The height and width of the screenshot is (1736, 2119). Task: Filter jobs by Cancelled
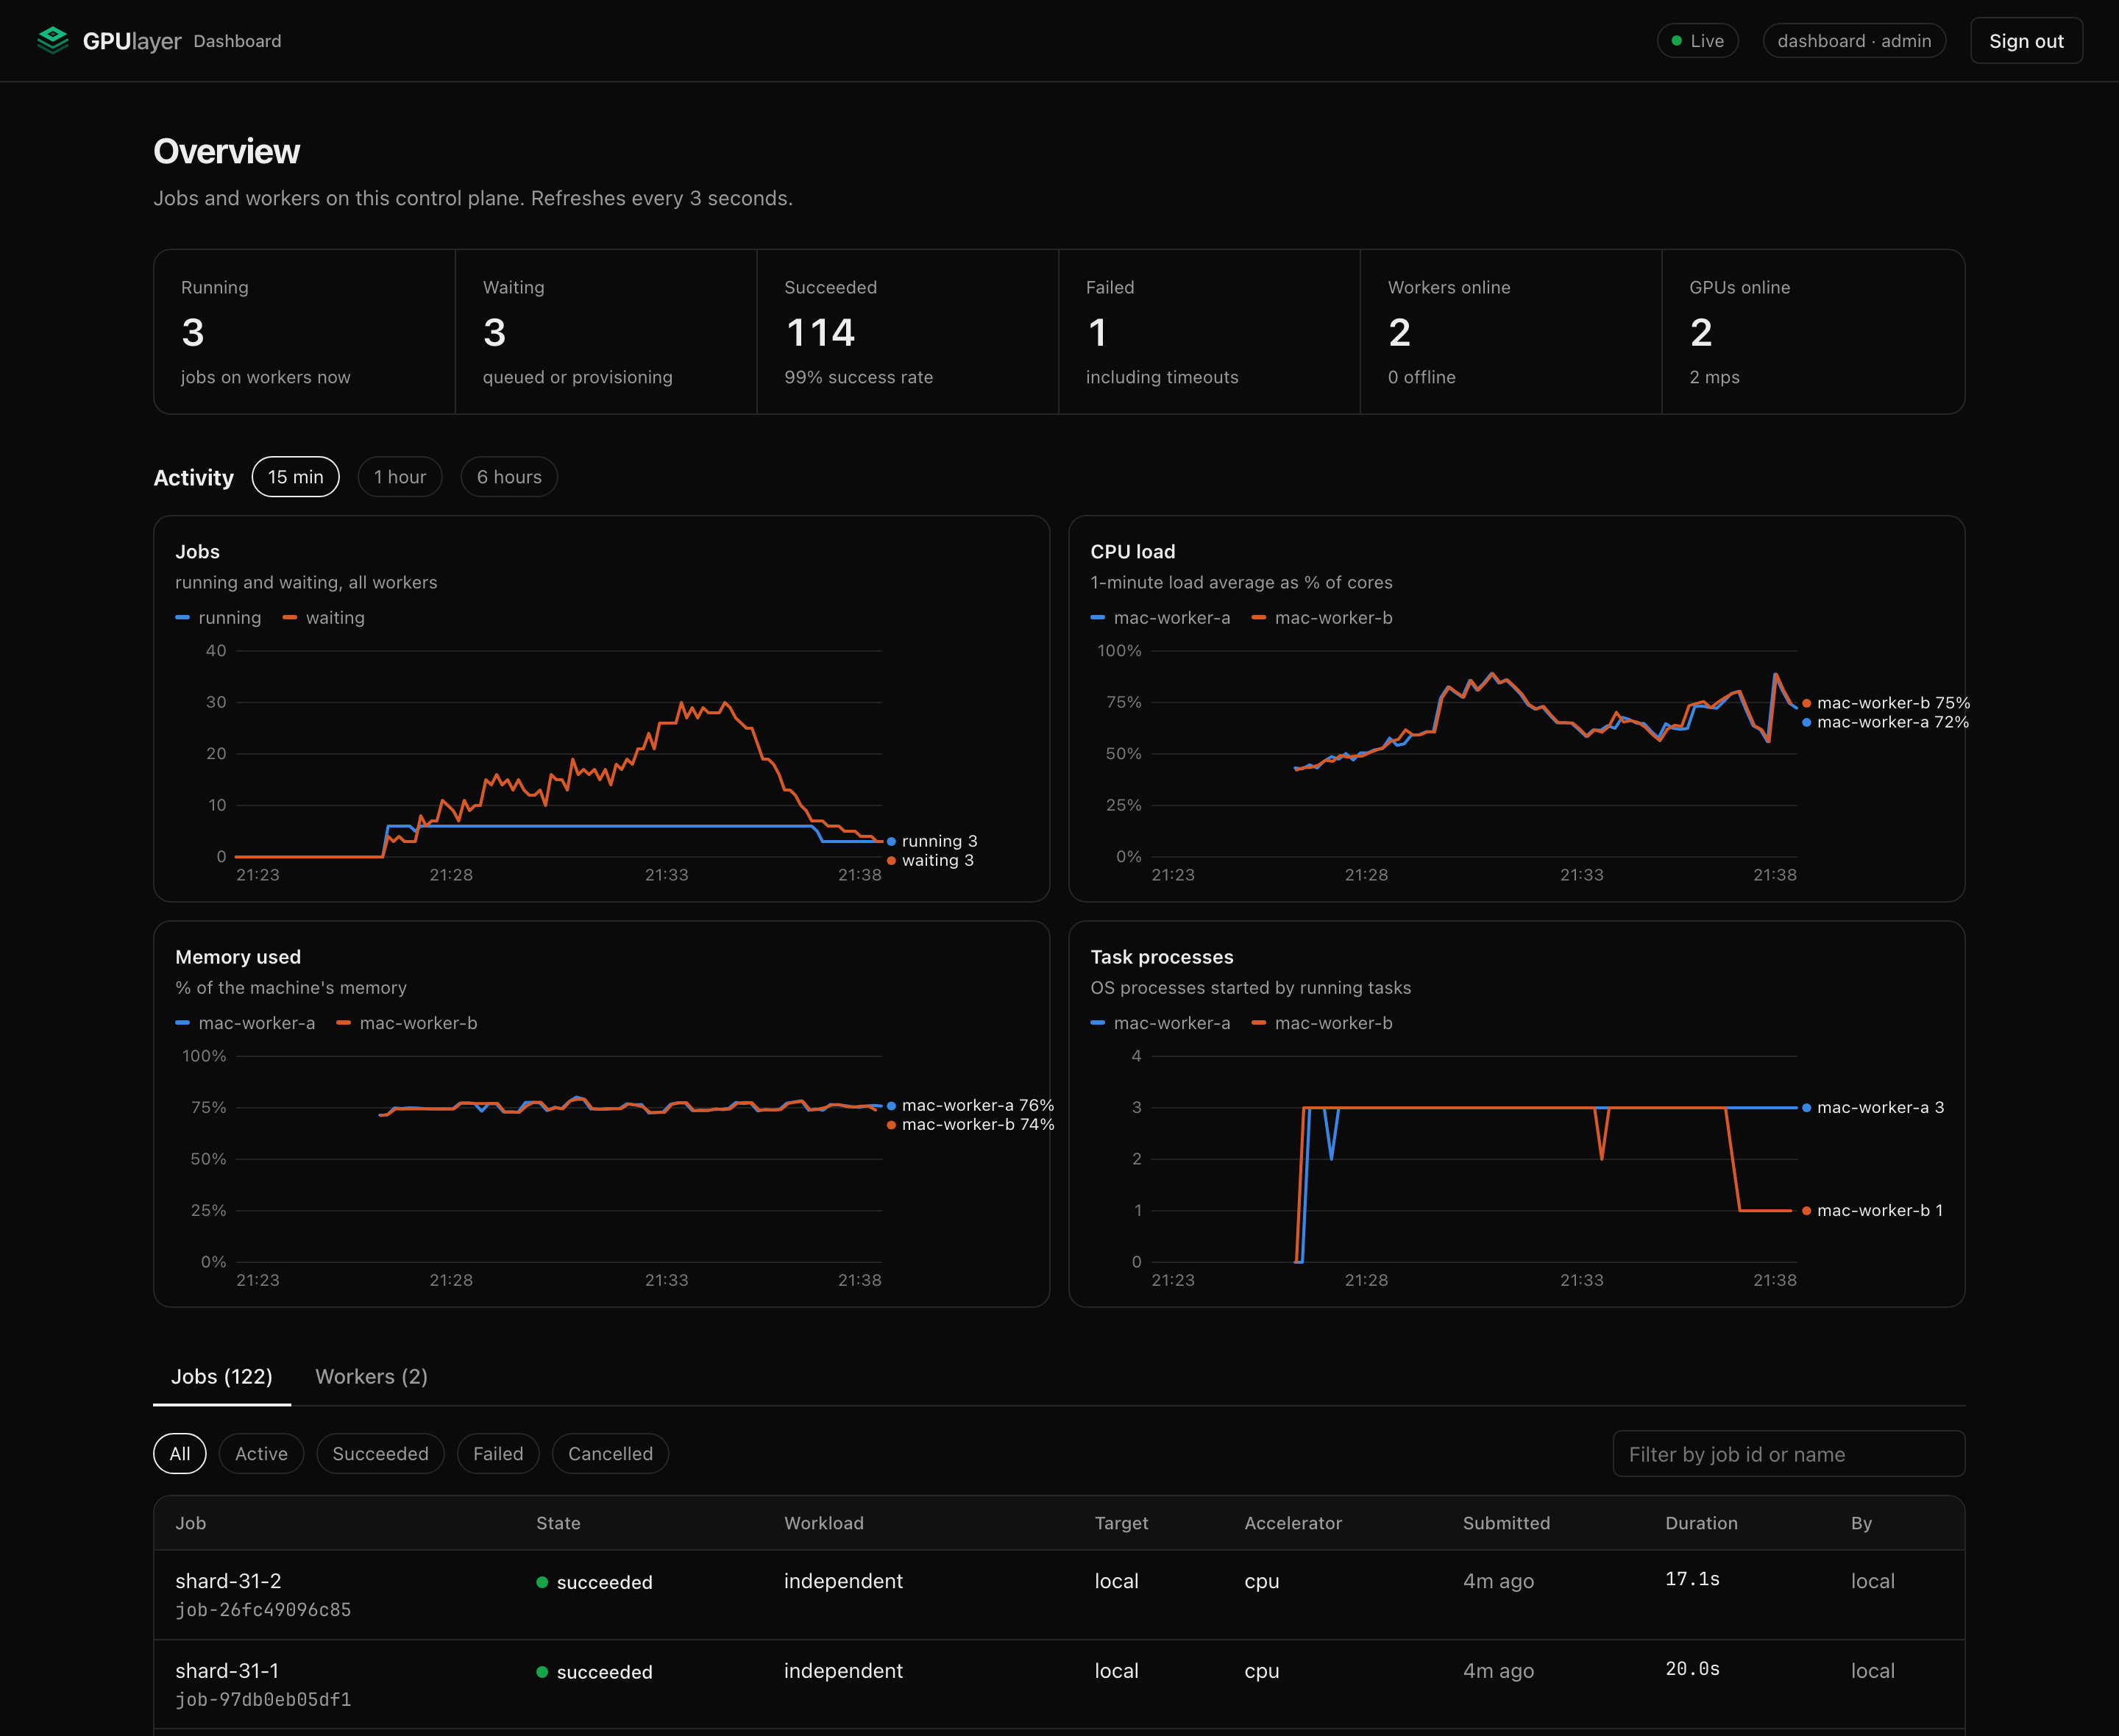pyautogui.click(x=610, y=1454)
